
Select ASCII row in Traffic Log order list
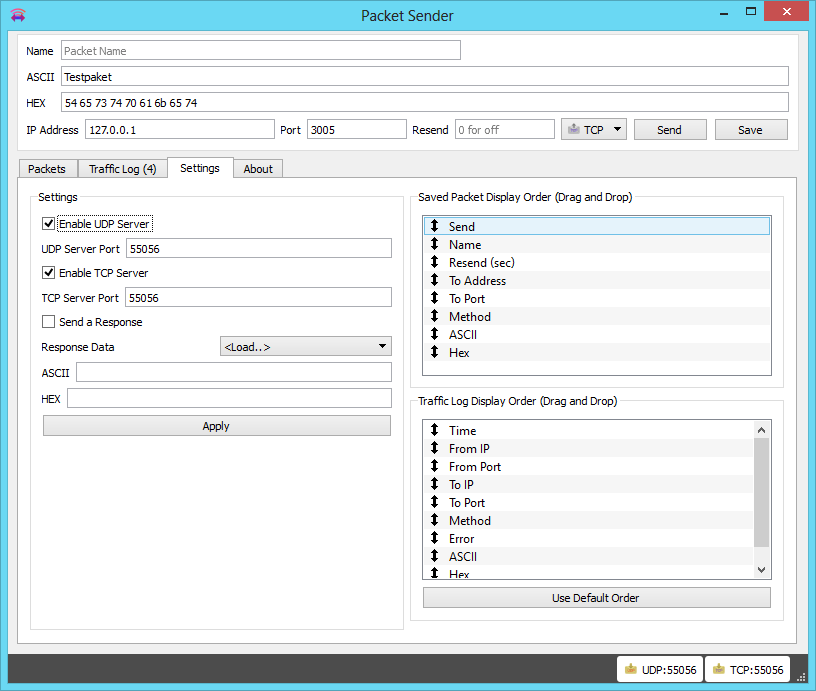[589, 557]
